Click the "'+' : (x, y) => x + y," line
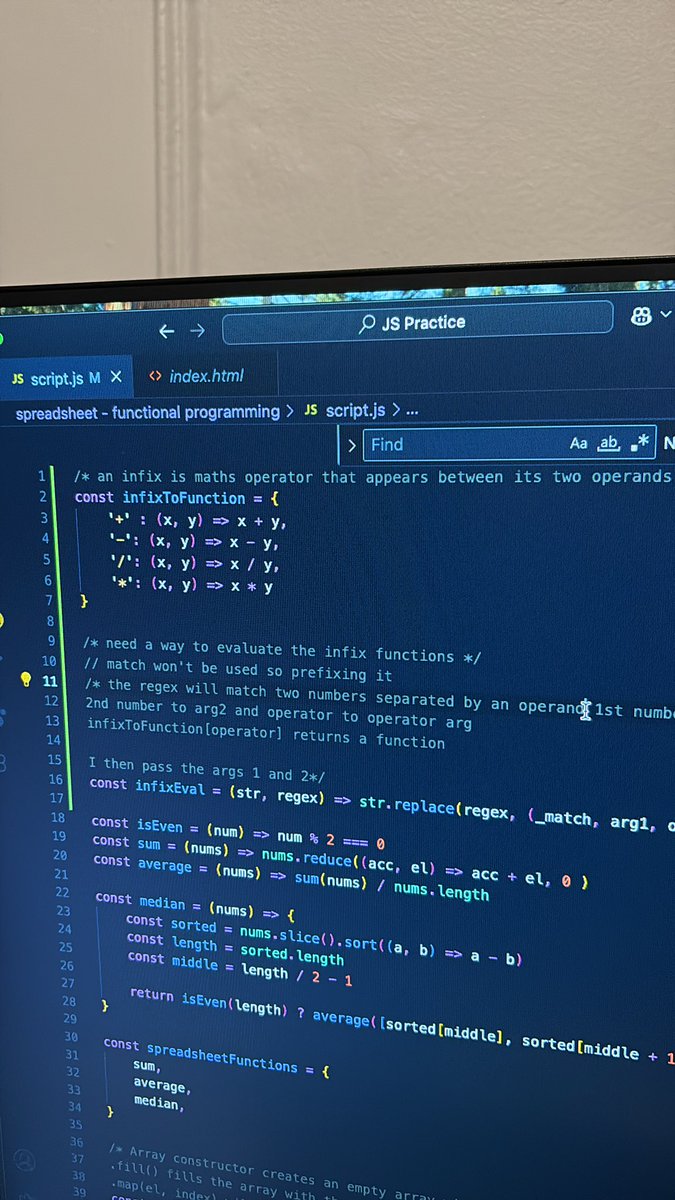Image resolution: width=675 pixels, height=1200 pixels. coord(198,521)
